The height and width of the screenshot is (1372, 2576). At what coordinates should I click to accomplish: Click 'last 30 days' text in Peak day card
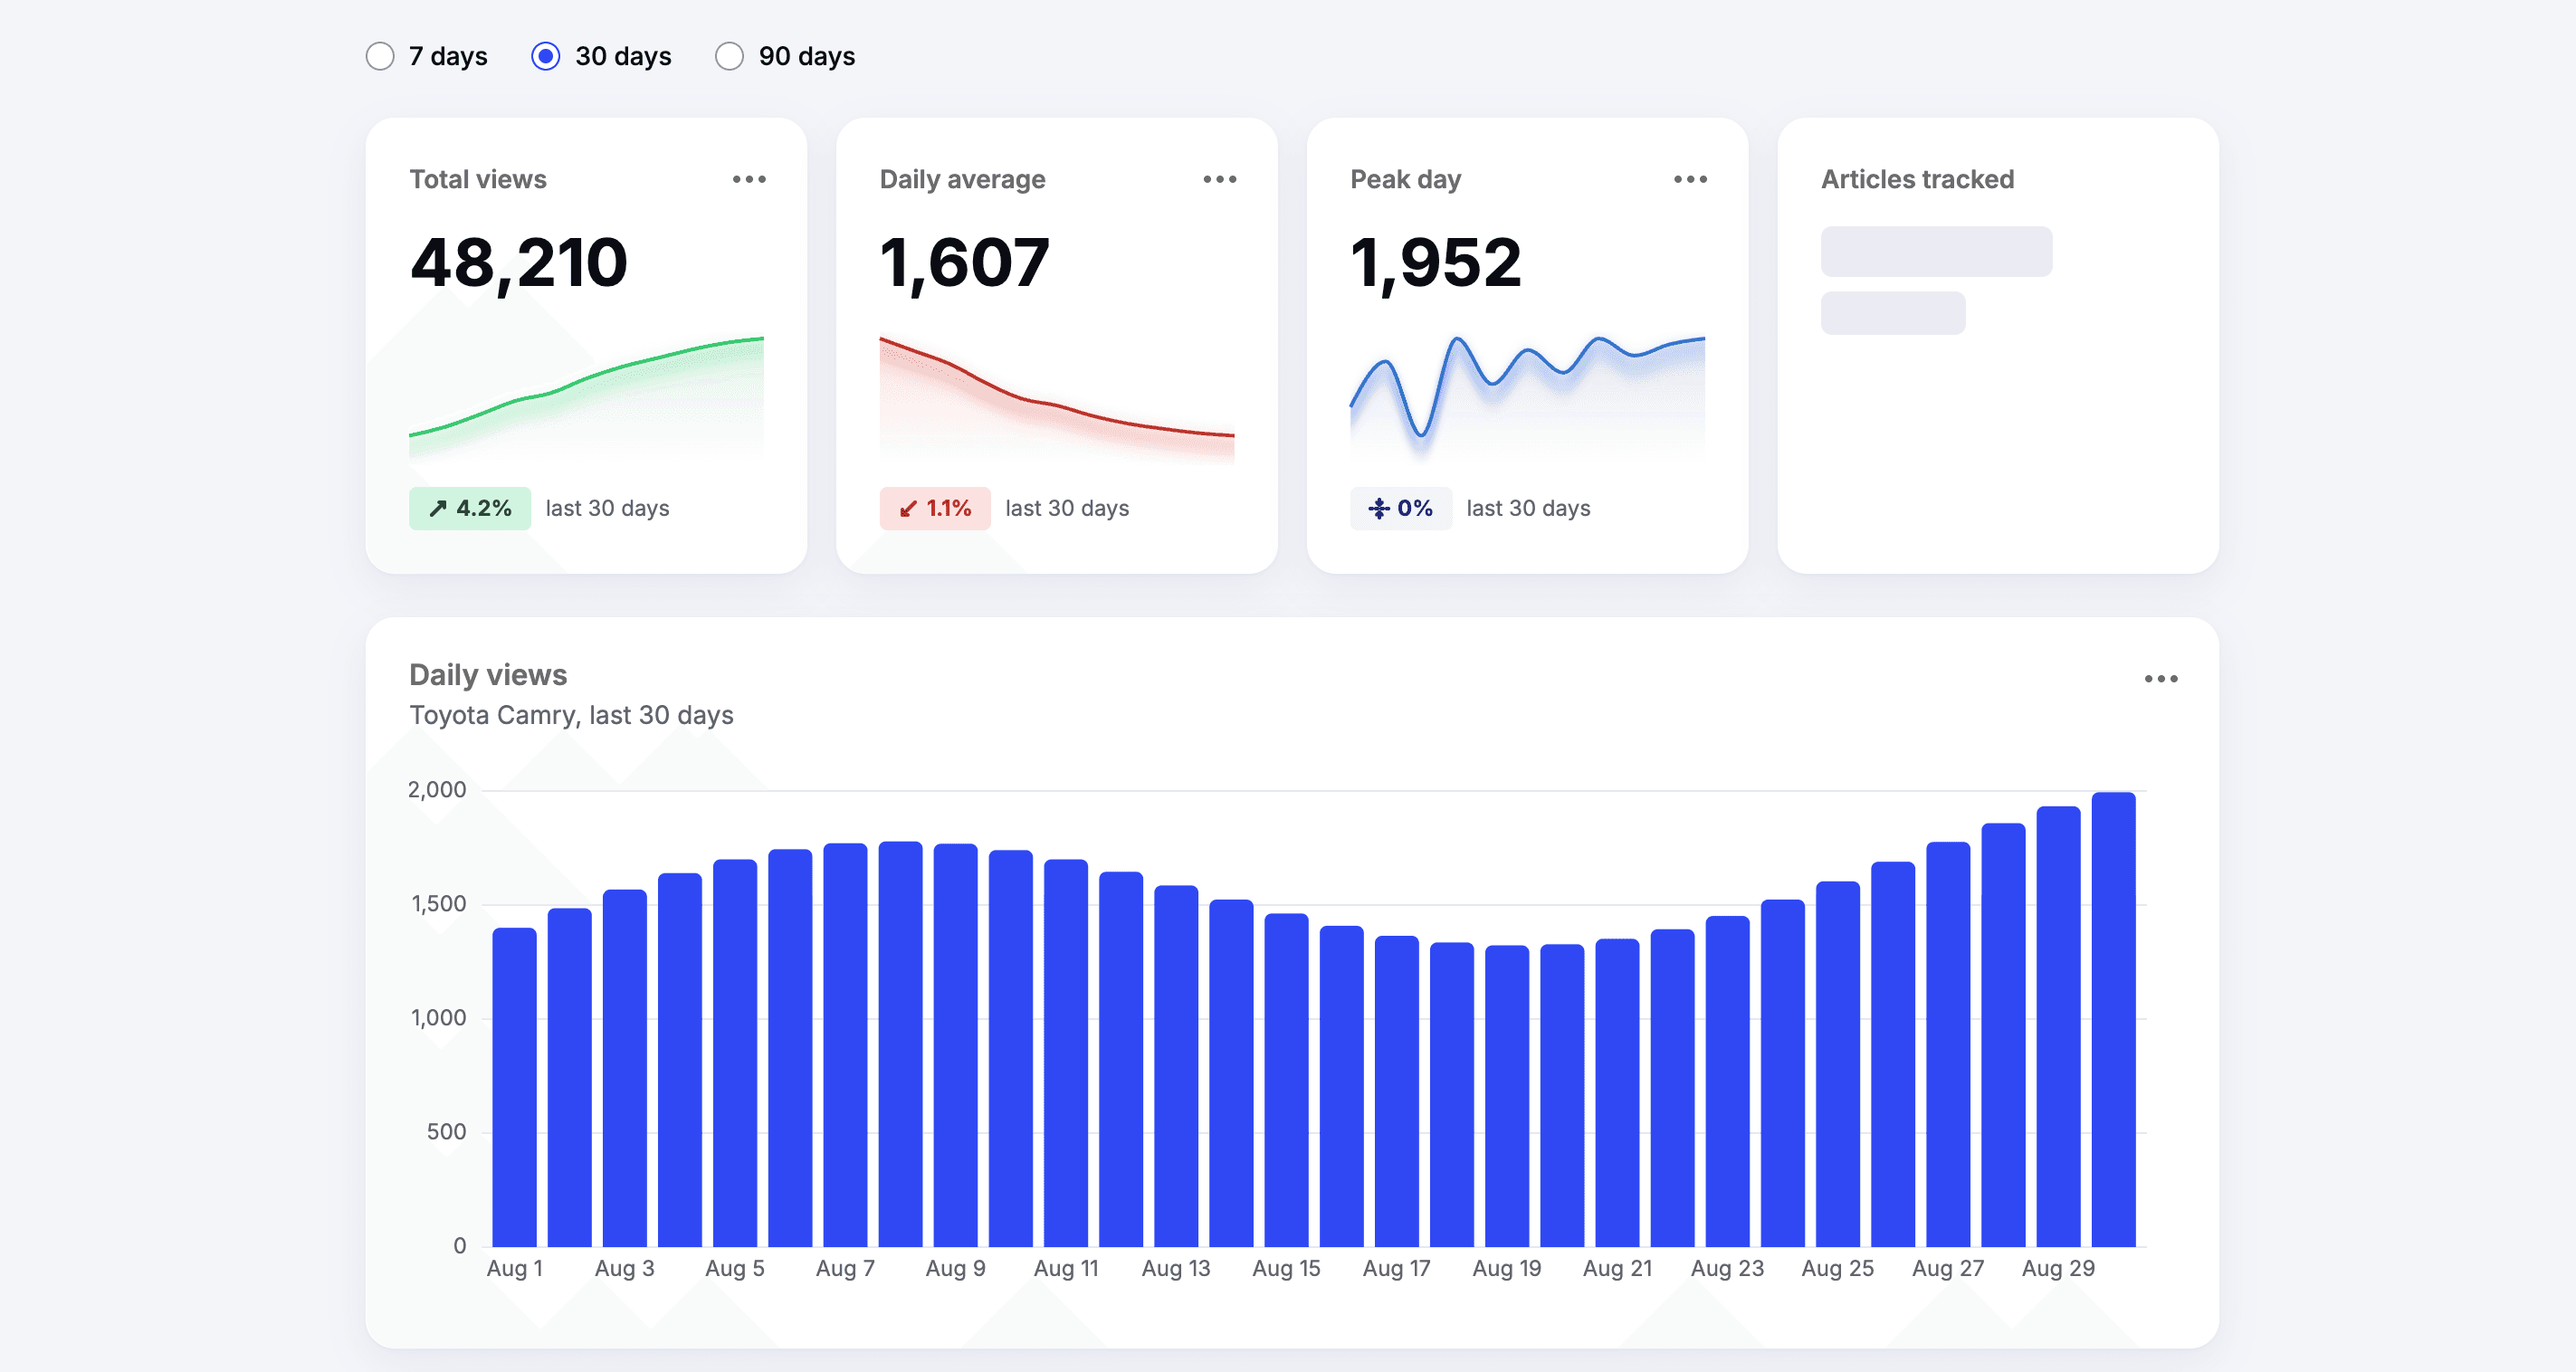point(1528,508)
